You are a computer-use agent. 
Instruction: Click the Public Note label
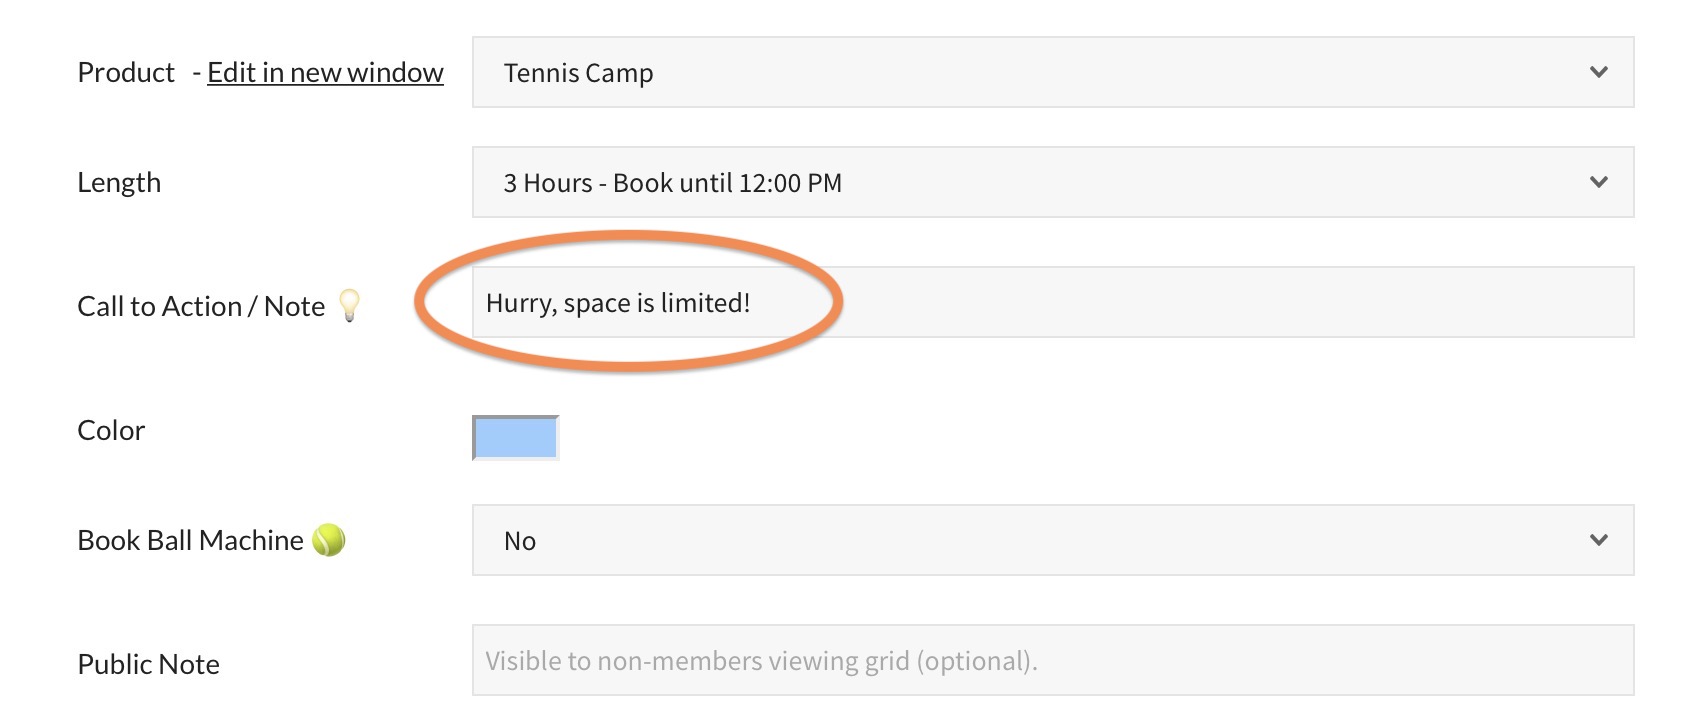pos(148,665)
